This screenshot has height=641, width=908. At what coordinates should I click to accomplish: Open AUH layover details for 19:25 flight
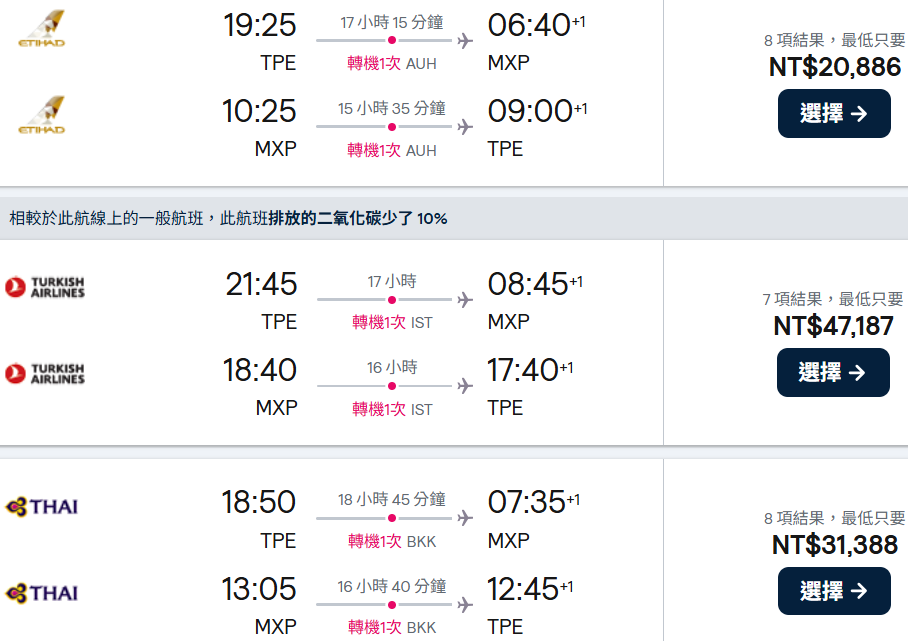coord(392,64)
